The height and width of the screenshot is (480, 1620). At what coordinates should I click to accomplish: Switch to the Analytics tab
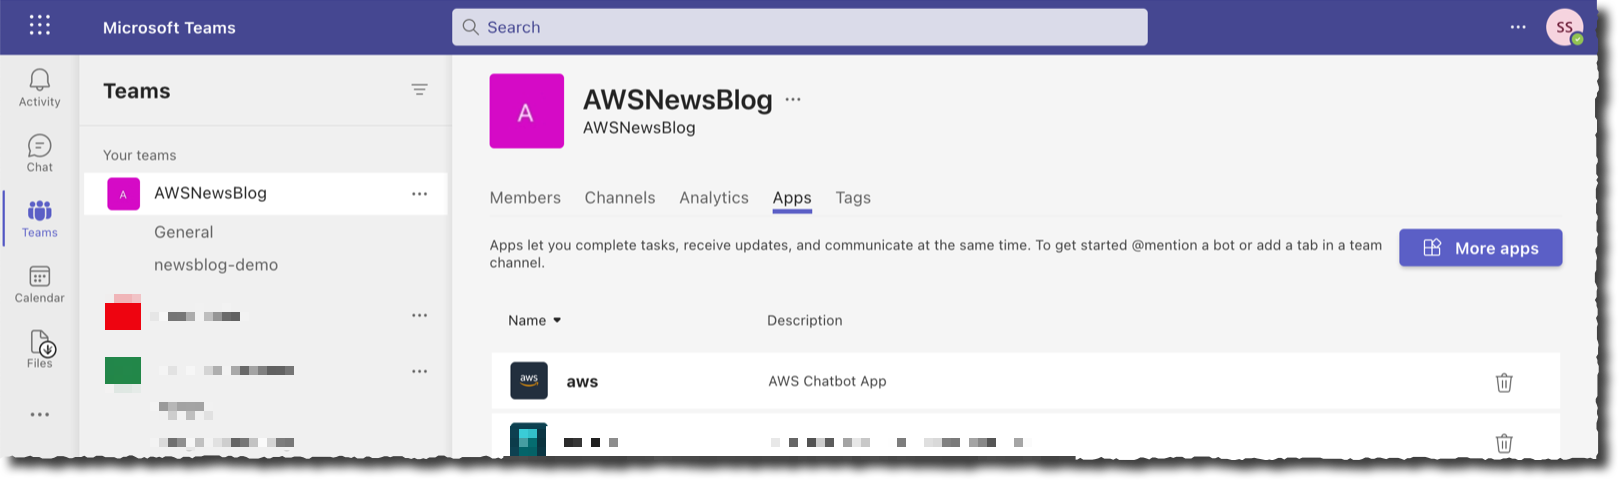(x=714, y=198)
